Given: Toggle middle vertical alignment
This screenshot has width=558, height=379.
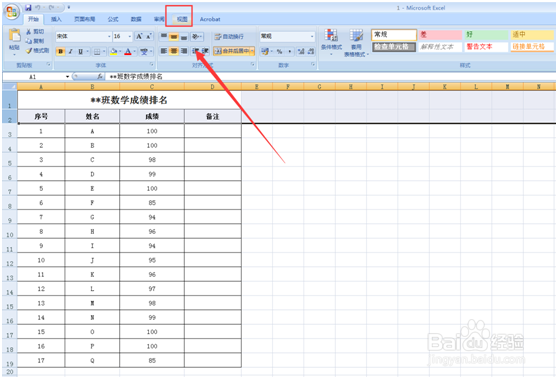Looking at the screenshot, I should click(x=174, y=36).
